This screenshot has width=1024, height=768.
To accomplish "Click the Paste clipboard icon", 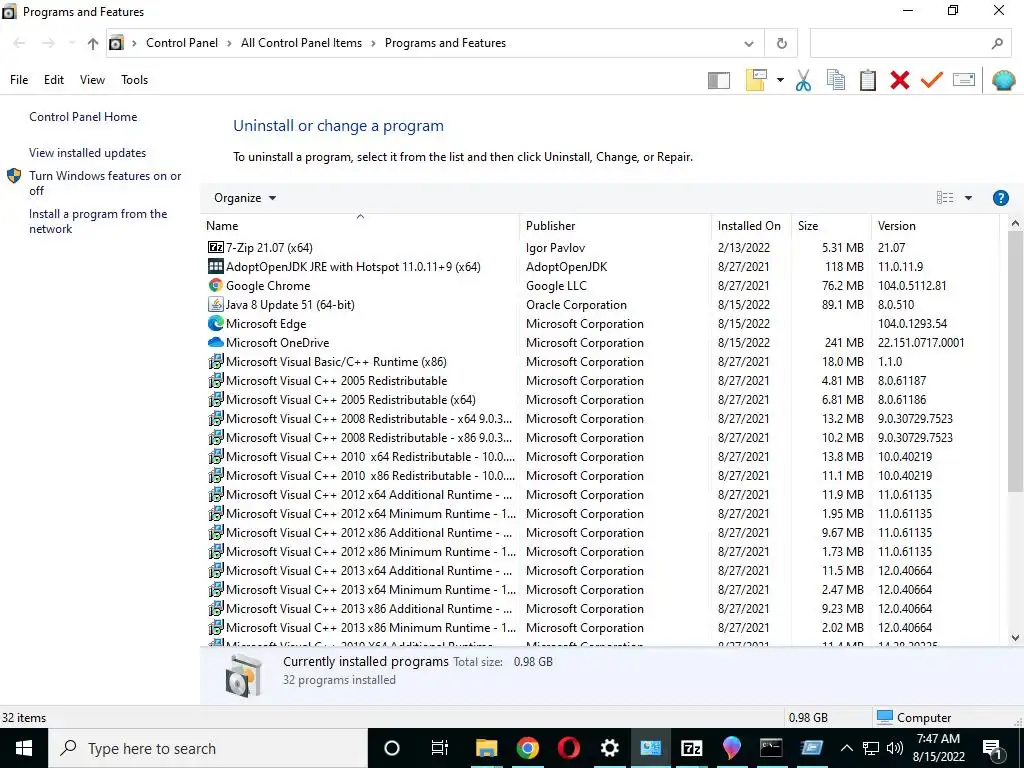I will (x=867, y=80).
